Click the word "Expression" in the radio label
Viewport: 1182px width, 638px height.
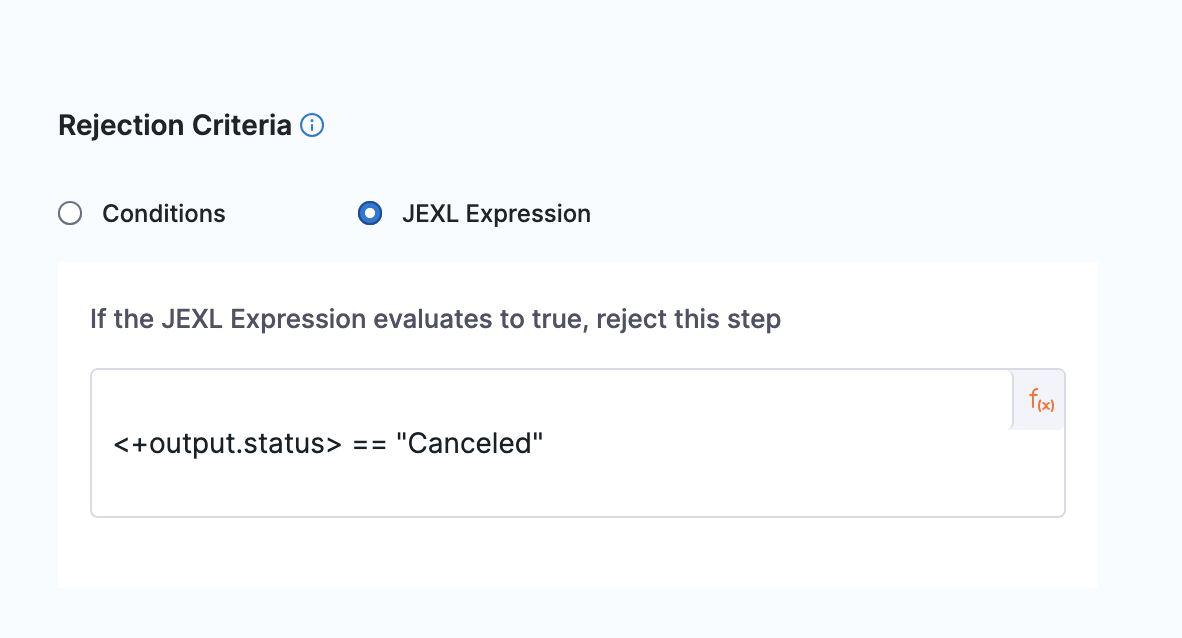click(526, 214)
